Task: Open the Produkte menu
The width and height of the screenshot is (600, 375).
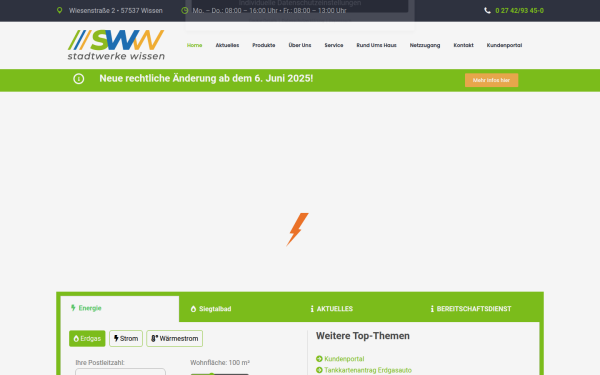Action: (264, 45)
